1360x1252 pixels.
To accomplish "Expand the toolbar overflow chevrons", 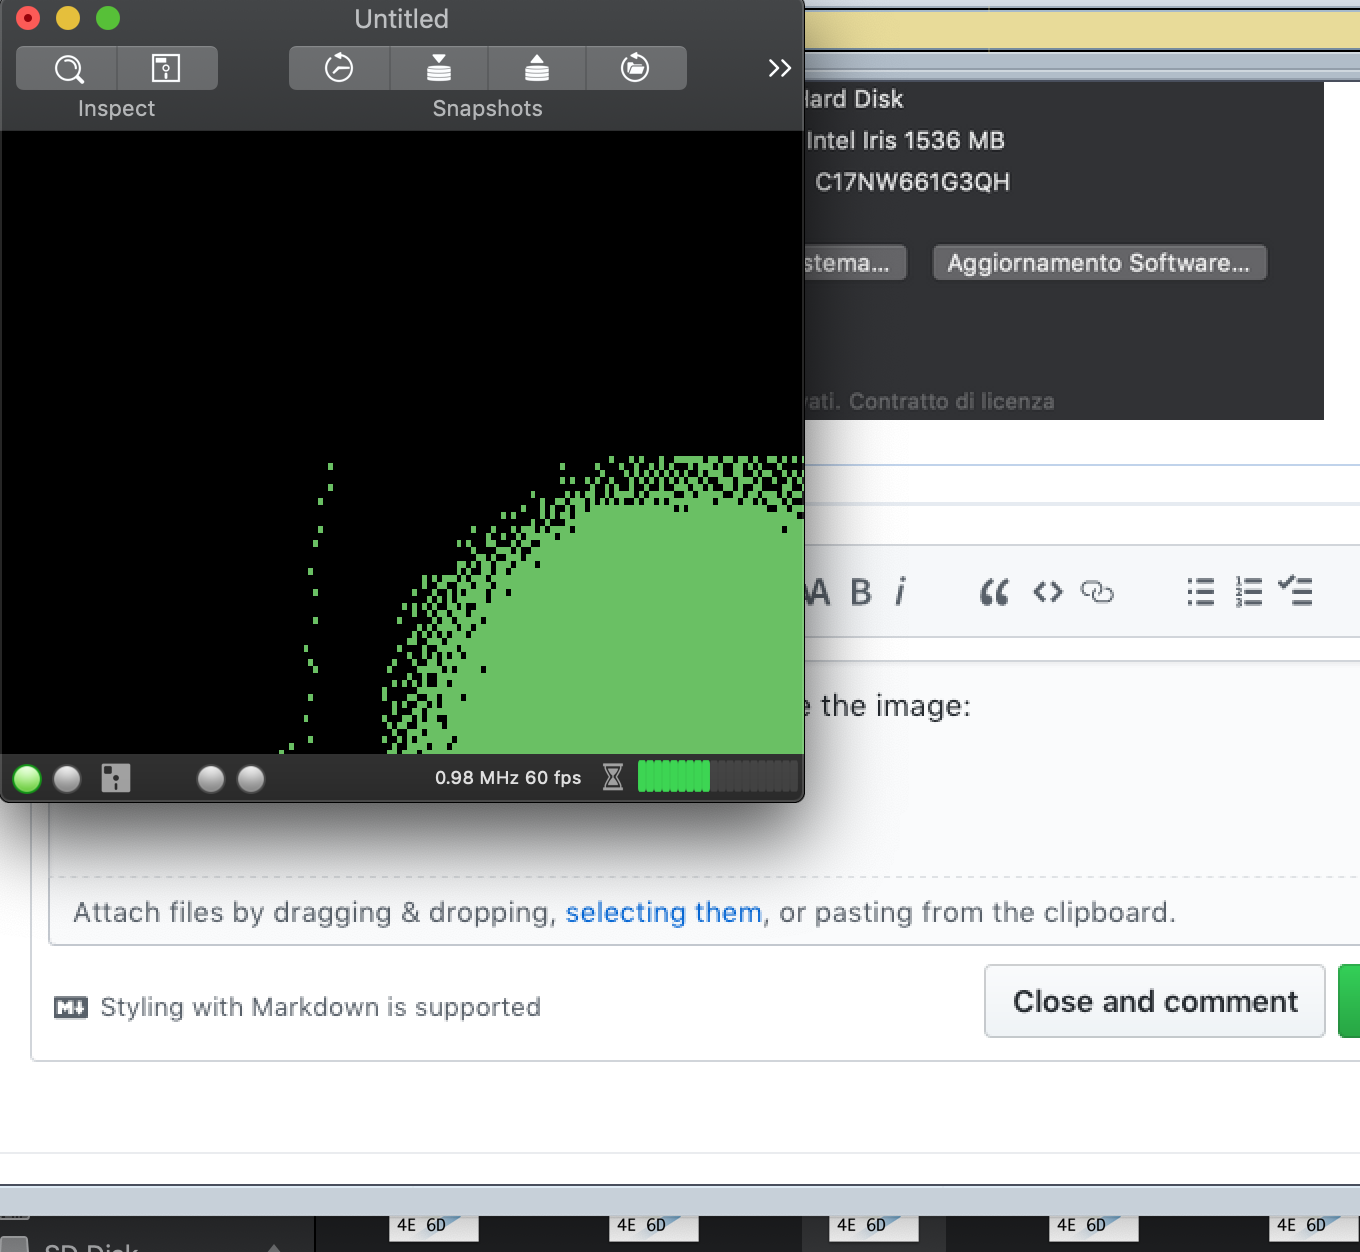I will (779, 68).
